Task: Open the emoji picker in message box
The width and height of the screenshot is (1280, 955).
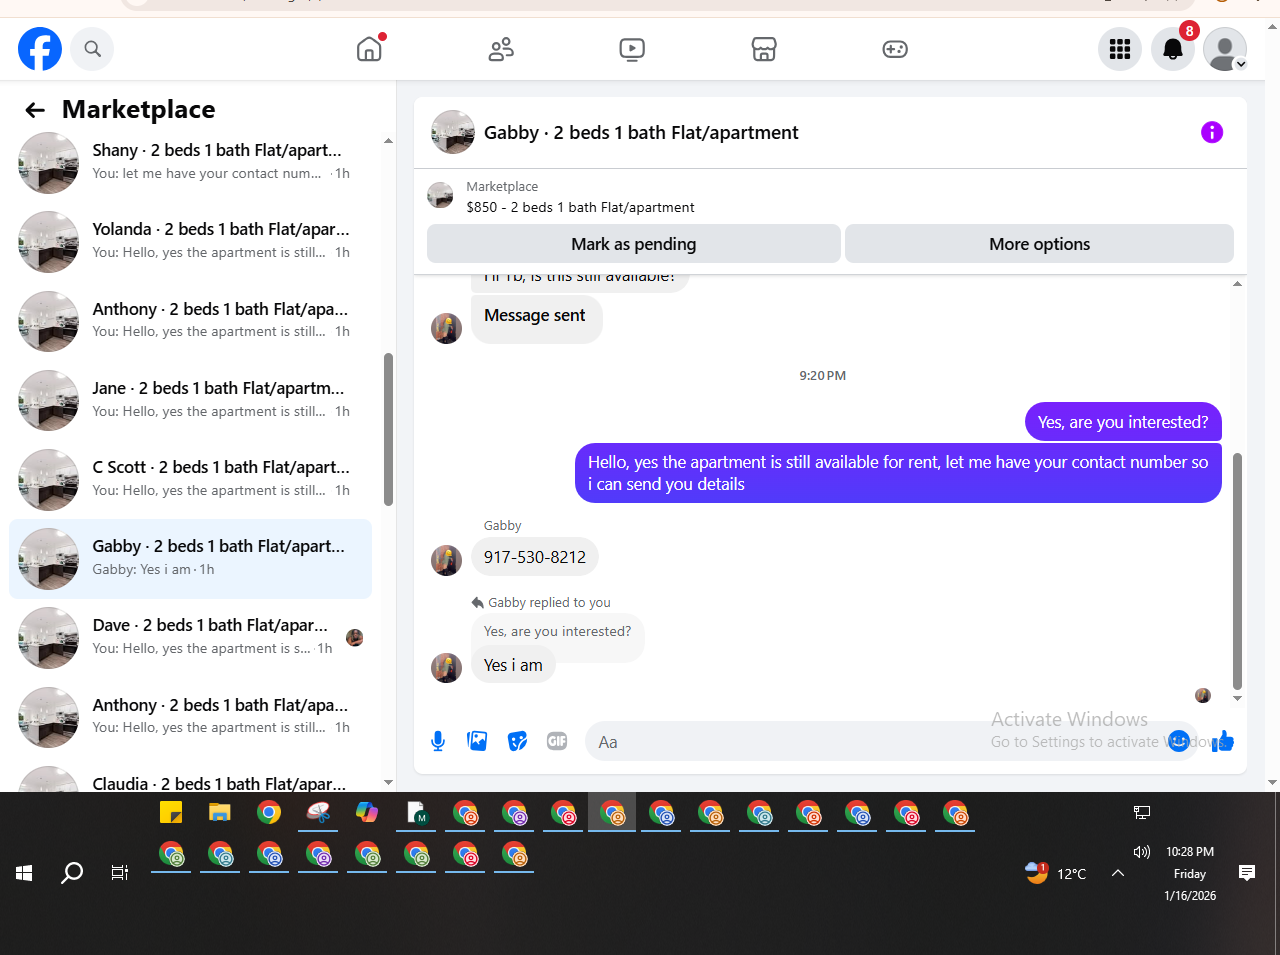Action: pyautogui.click(x=1179, y=741)
